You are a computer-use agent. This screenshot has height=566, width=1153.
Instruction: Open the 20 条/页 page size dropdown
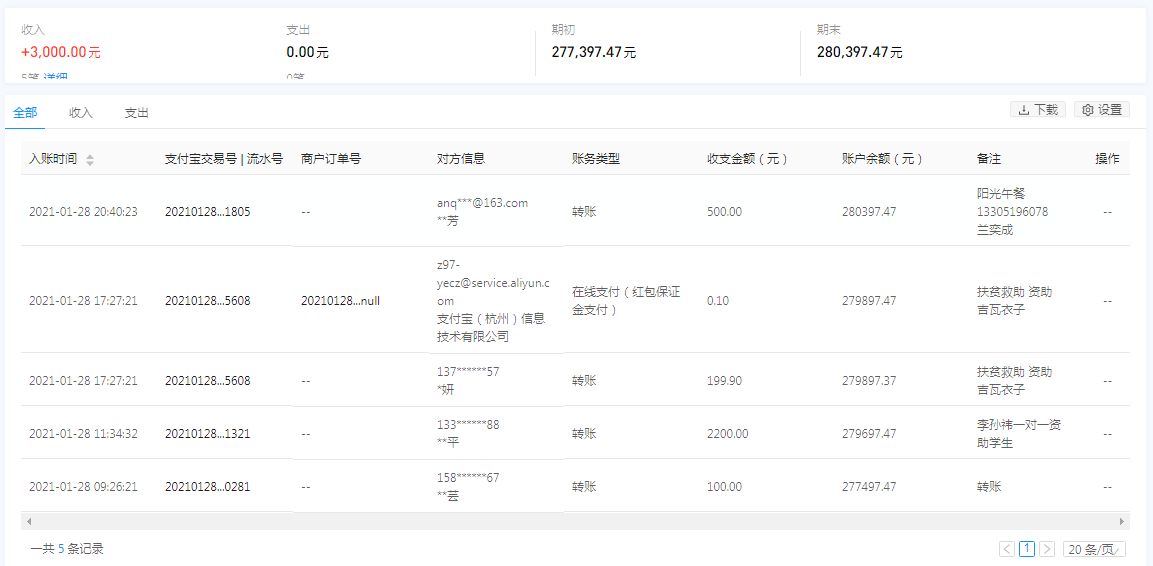coord(1094,549)
